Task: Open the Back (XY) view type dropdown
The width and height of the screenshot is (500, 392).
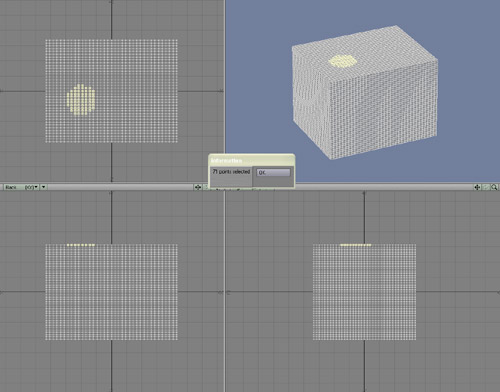Action: coord(22,187)
